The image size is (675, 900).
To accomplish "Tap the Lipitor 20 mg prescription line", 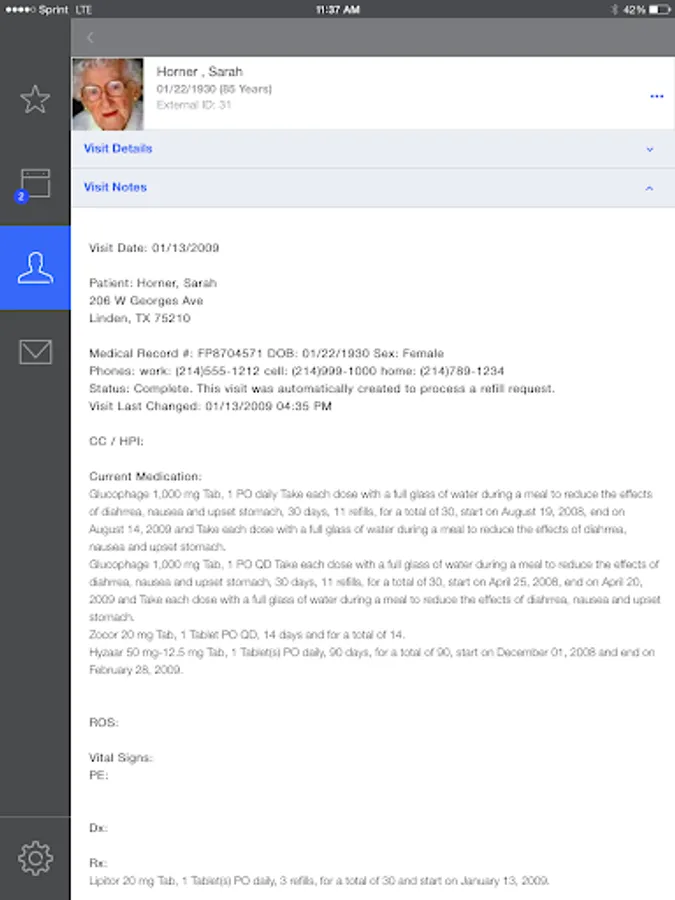I will 319,880.
